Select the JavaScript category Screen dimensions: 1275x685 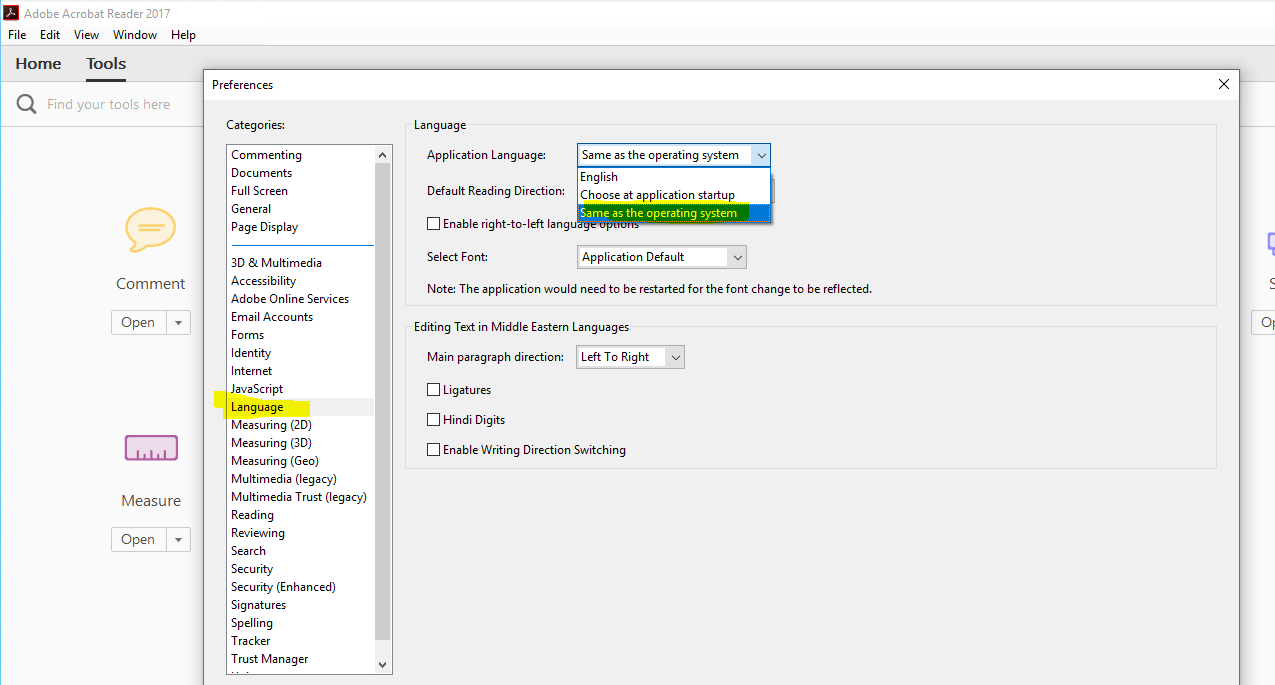pos(257,389)
